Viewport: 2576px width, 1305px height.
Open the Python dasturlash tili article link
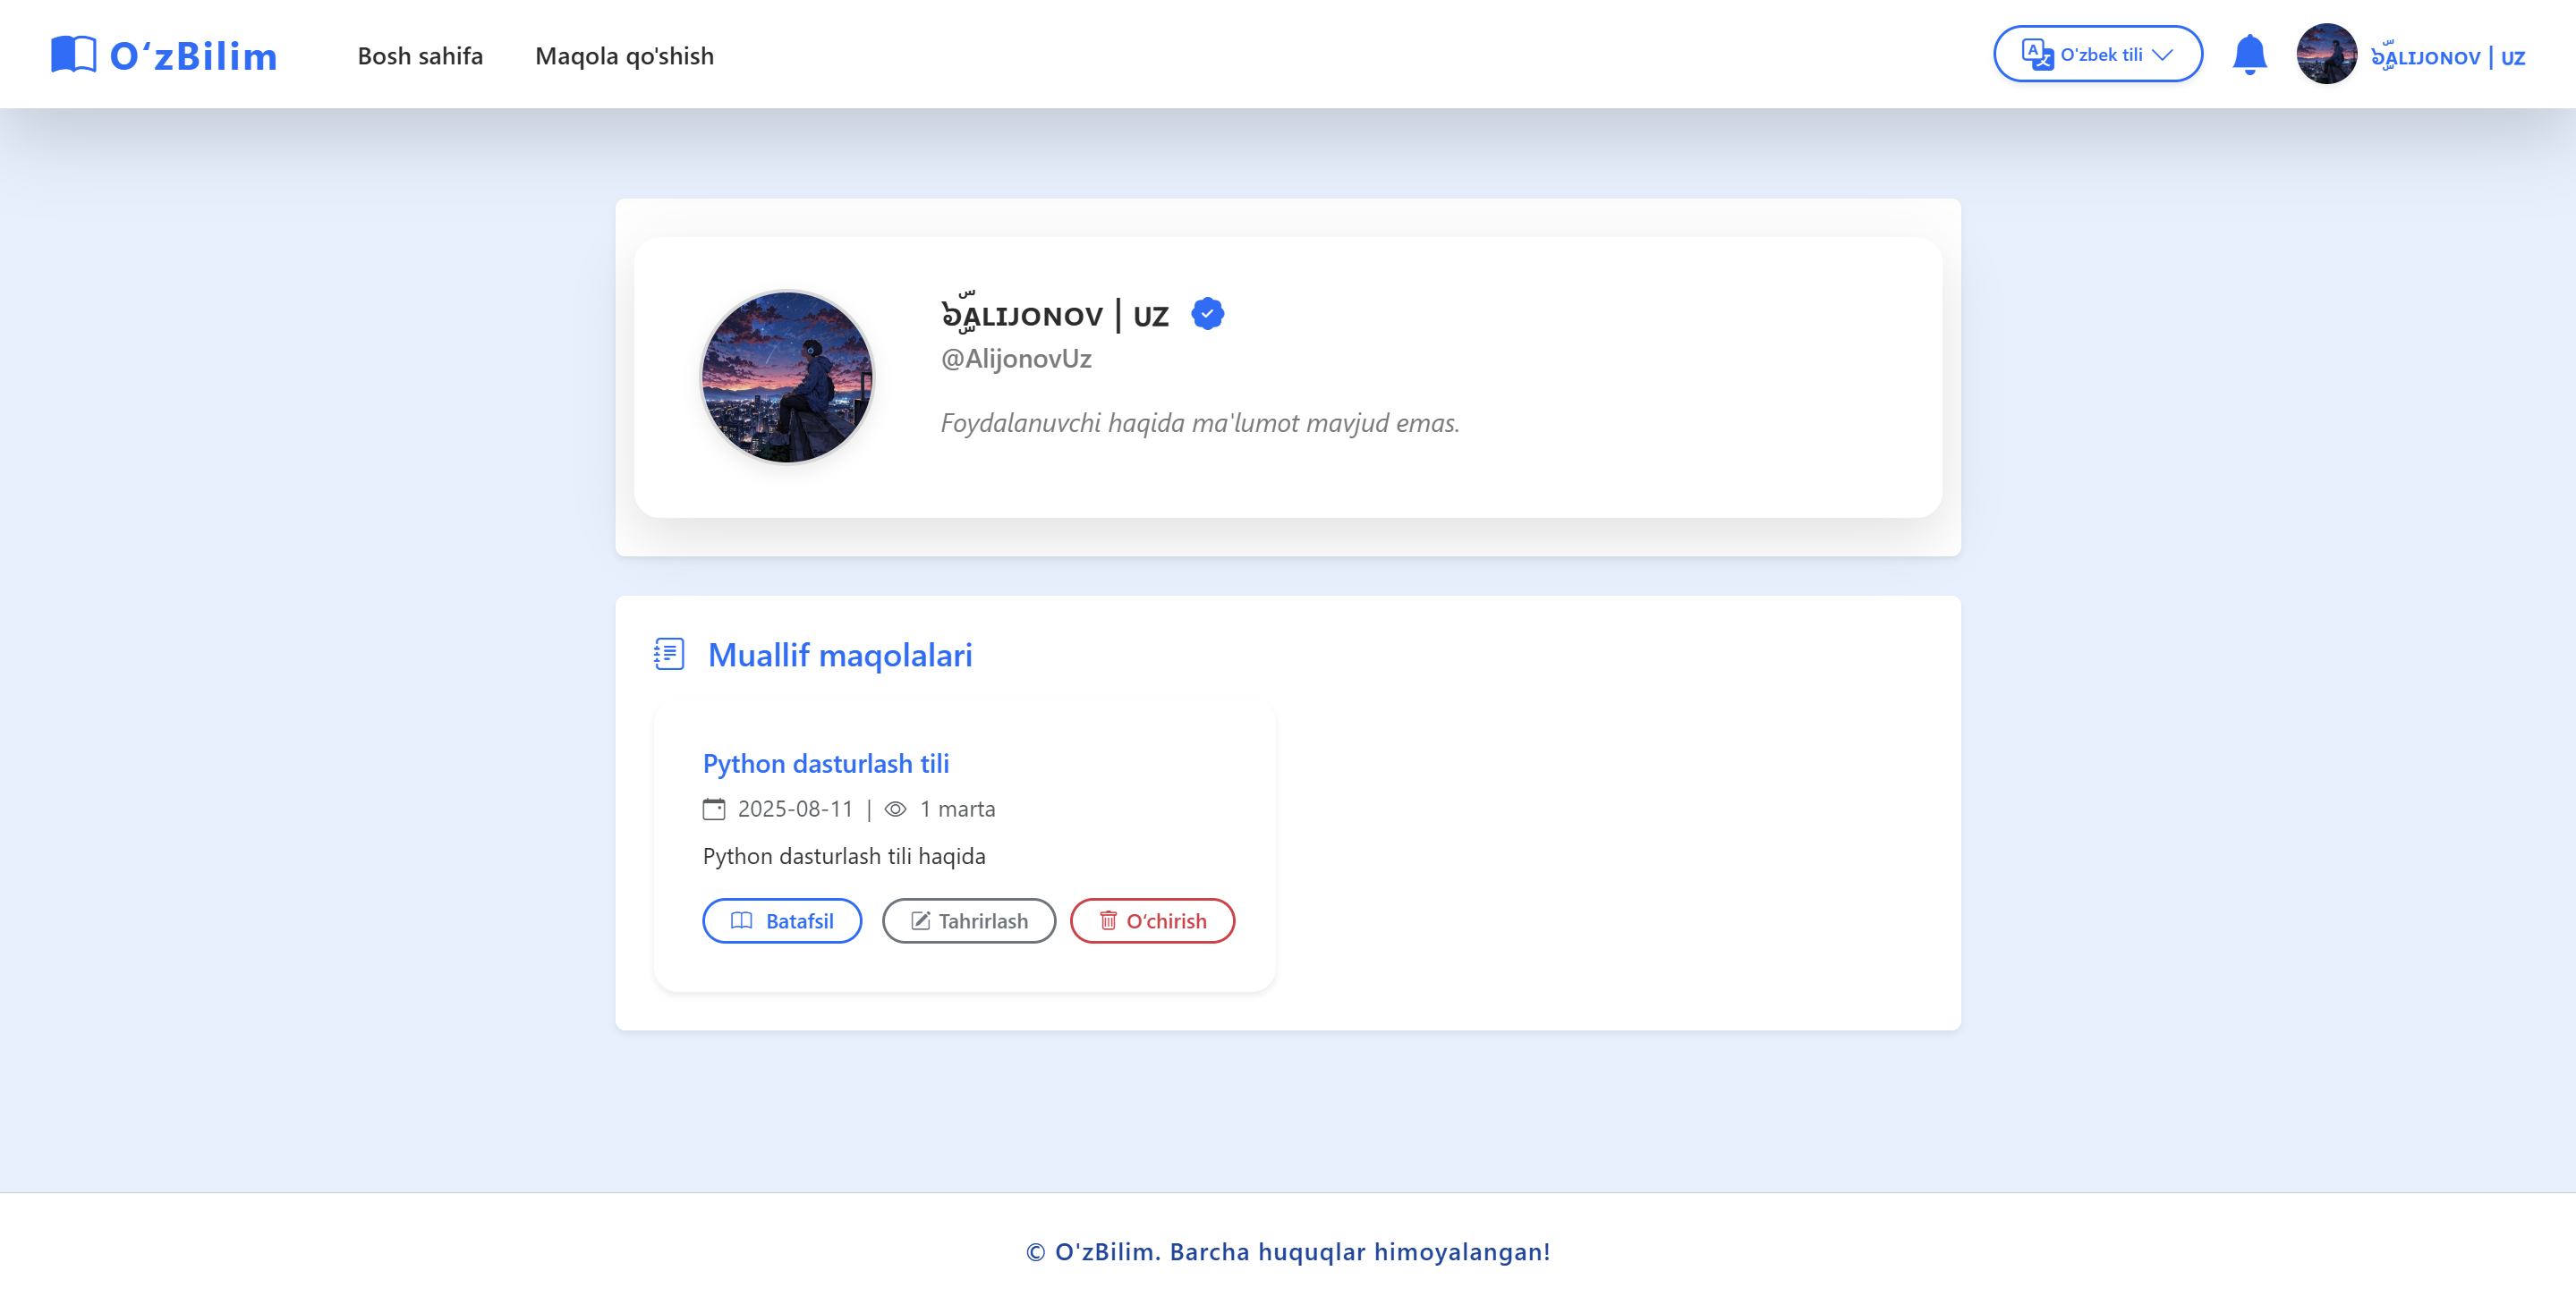point(825,764)
